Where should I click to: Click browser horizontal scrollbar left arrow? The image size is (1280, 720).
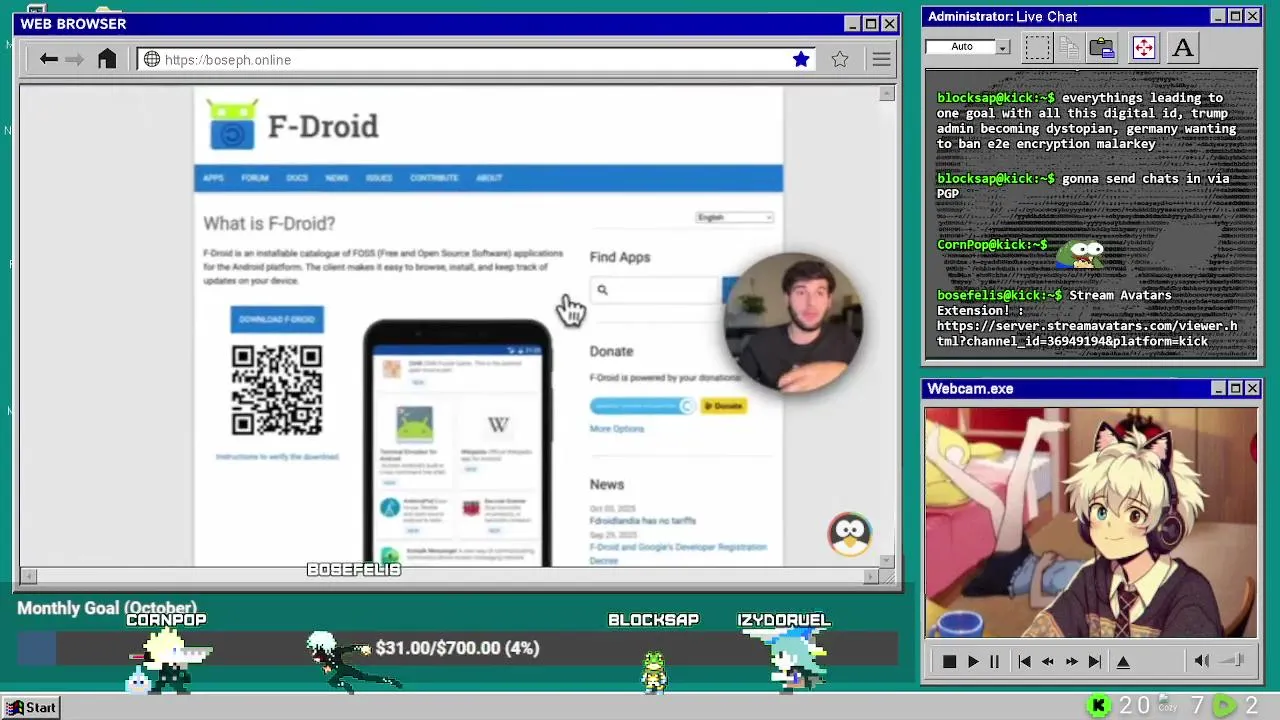[29, 576]
